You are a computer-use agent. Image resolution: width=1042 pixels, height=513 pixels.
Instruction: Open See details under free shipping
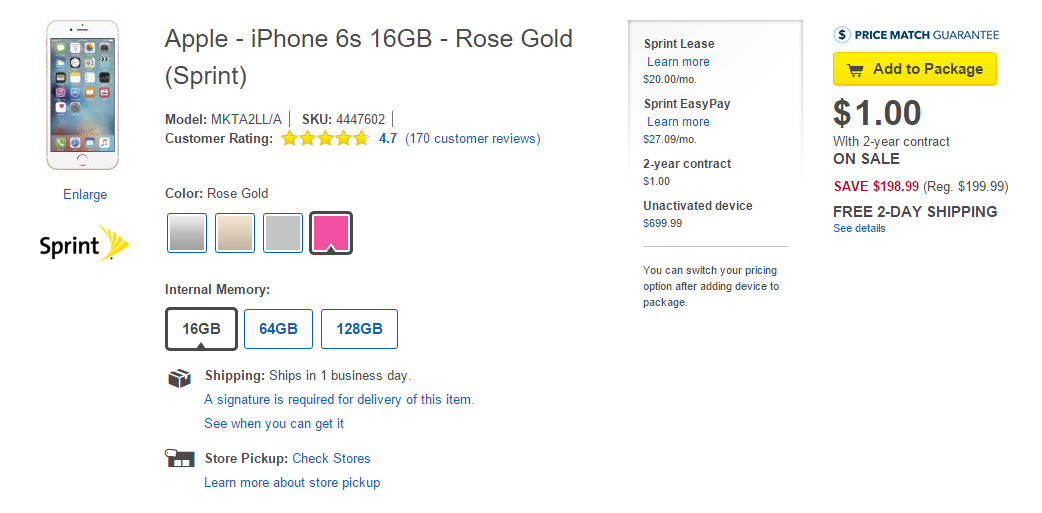tap(859, 229)
